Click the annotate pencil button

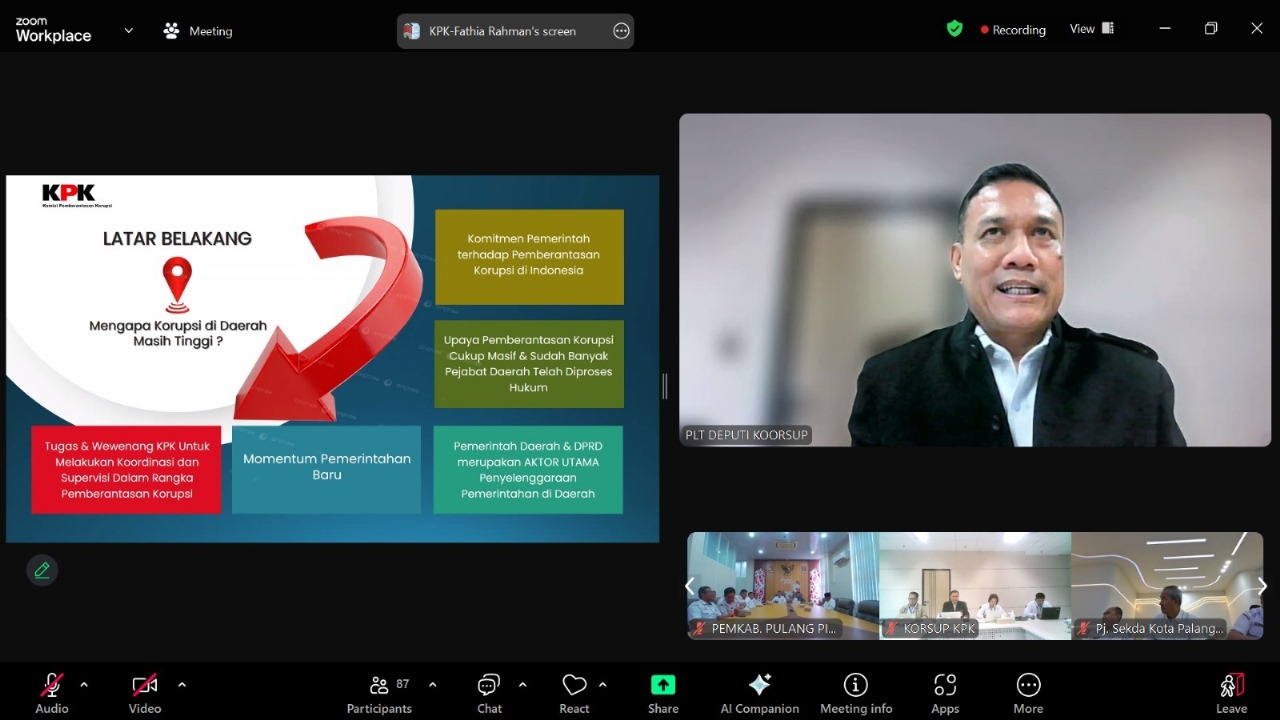(x=42, y=570)
